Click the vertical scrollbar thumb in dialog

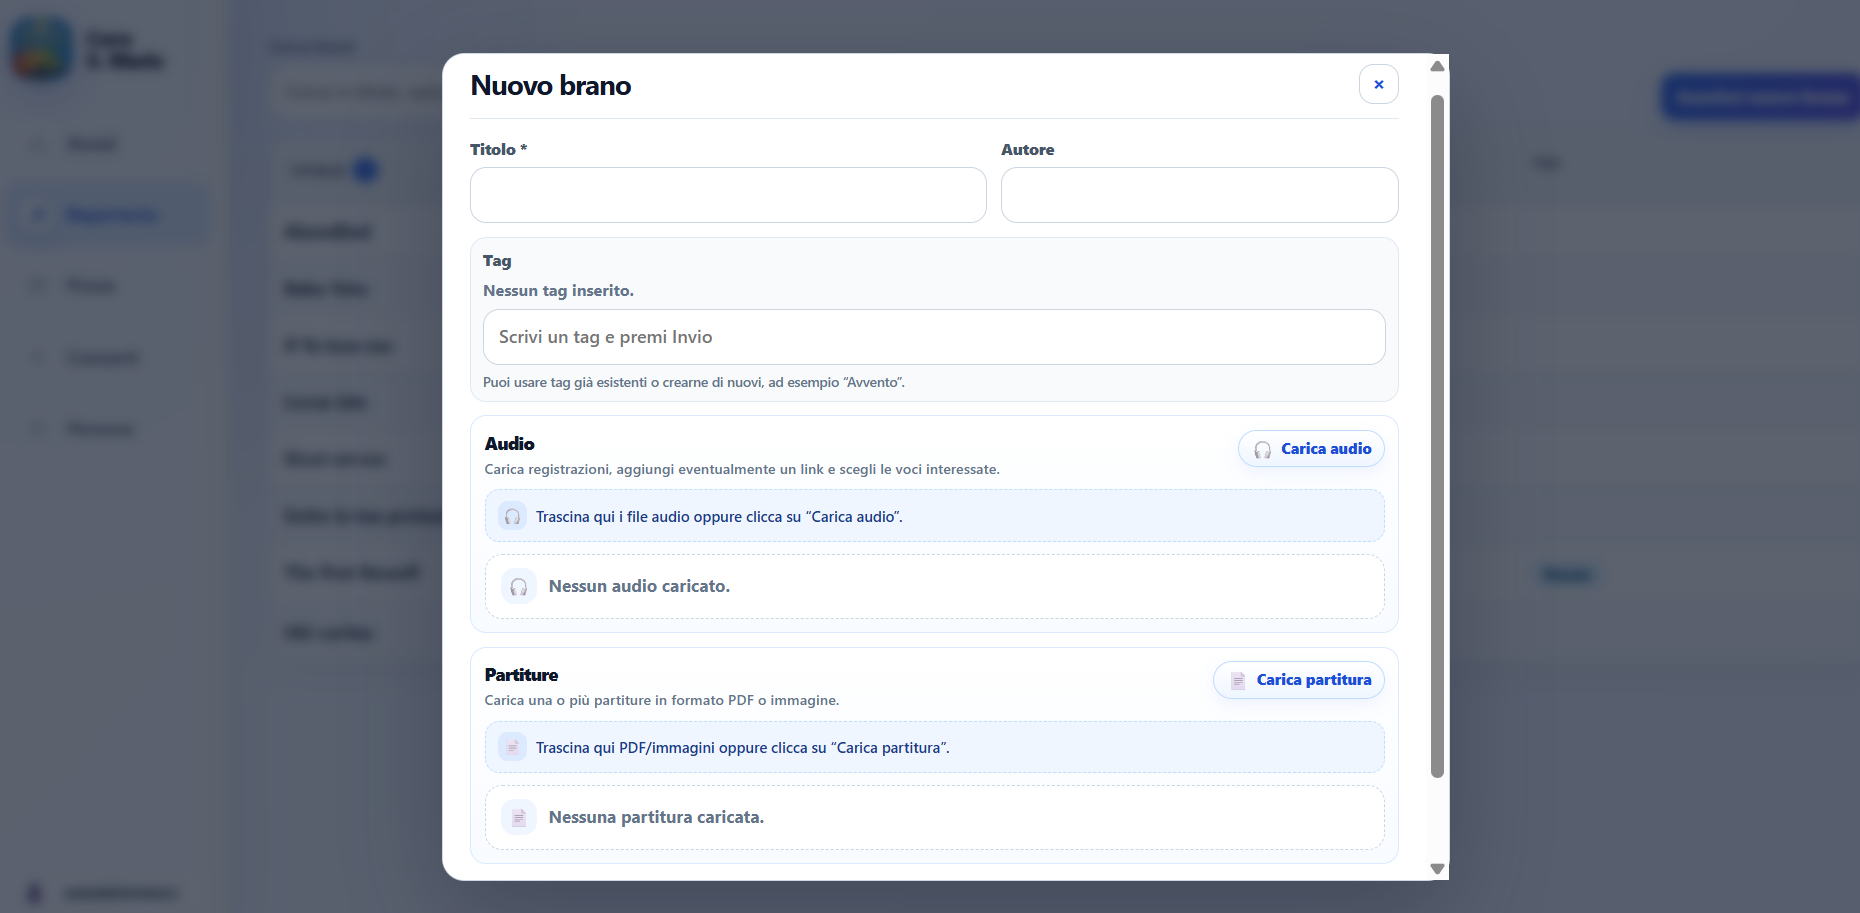pos(1437,436)
